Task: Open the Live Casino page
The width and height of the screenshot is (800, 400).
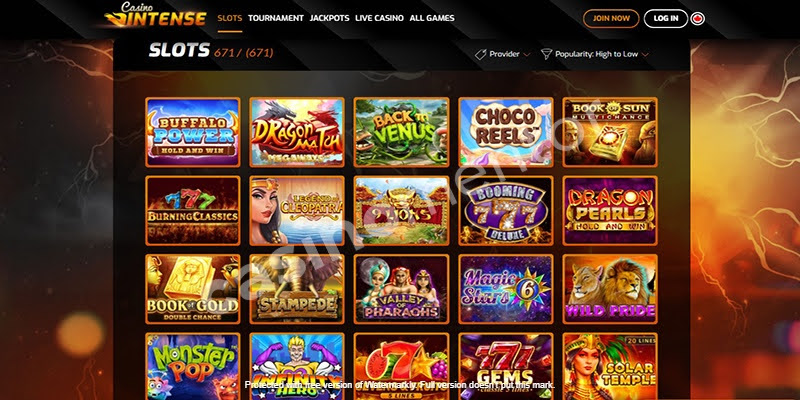Action: (x=379, y=18)
